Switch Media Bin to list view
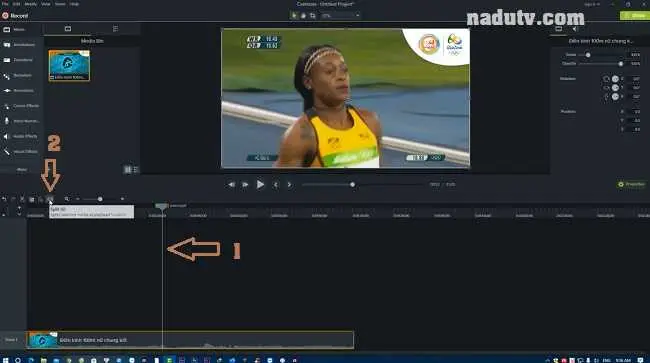 pyautogui.click(x=135, y=169)
